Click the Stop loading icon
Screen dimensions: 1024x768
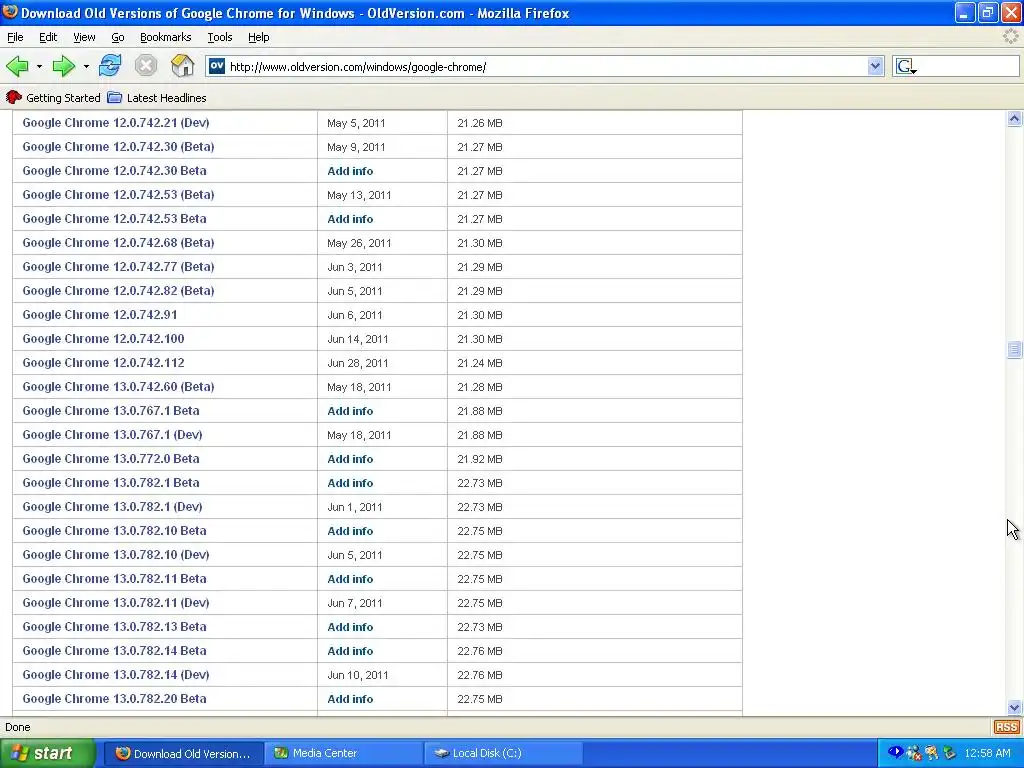click(146, 66)
